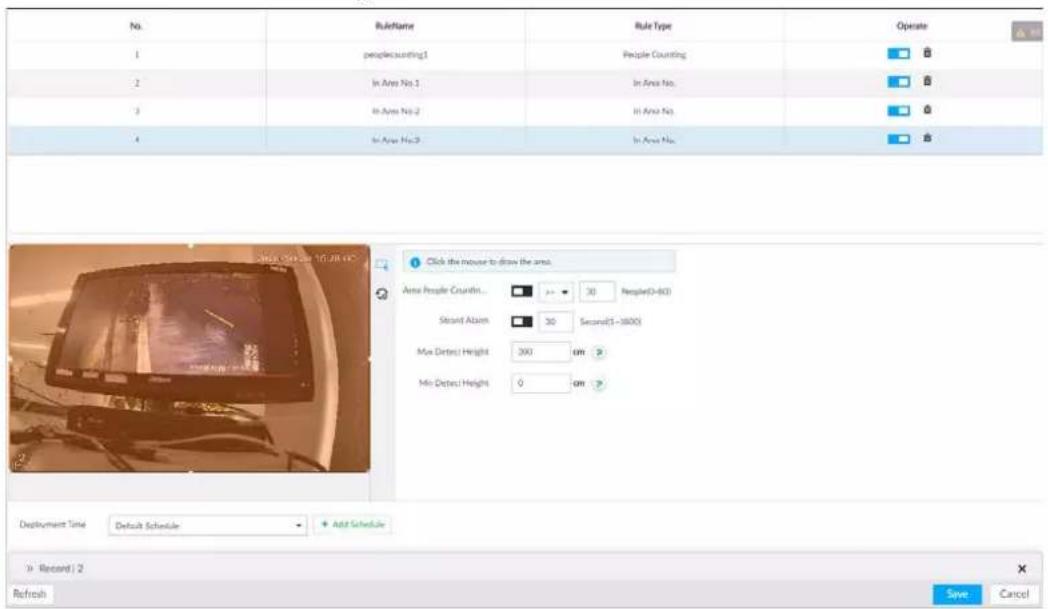The image size is (1048, 609).
Task: Delete the In Area No.3 rule
Action: [927, 138]
